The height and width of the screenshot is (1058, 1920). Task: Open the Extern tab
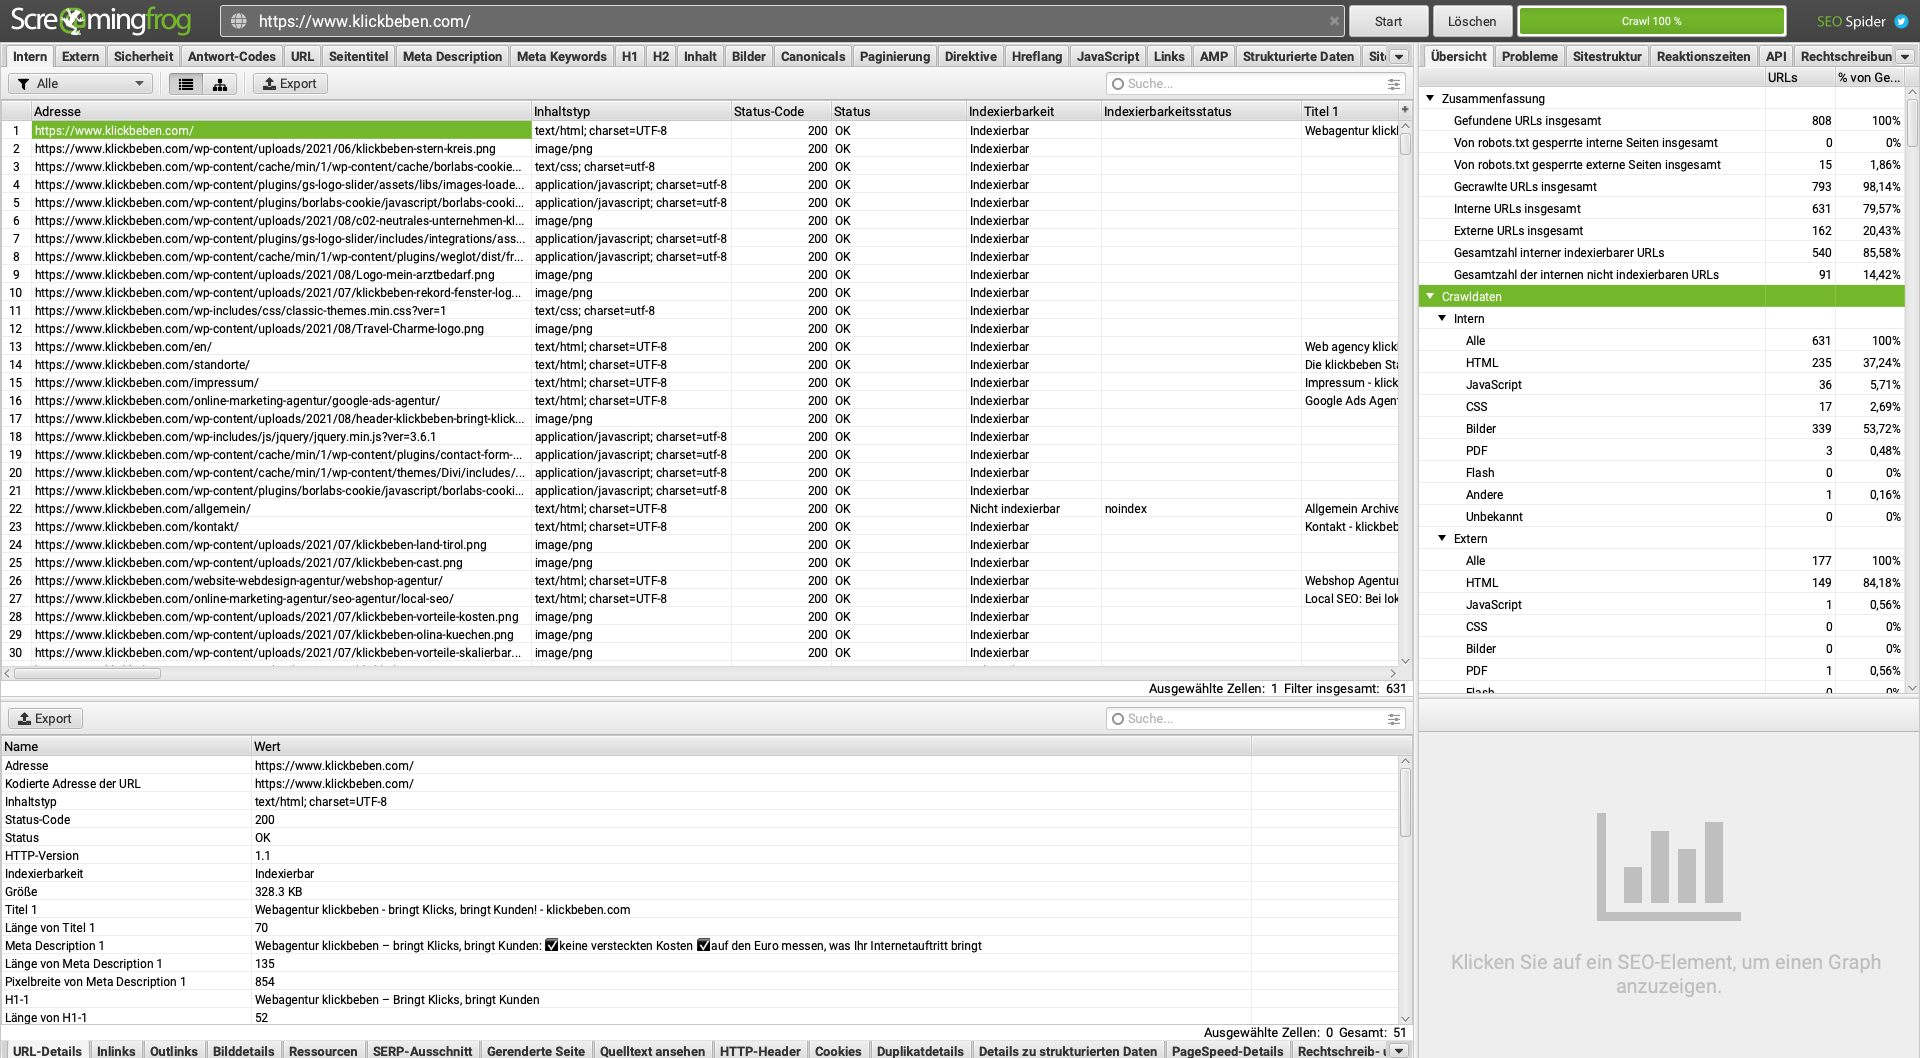point(80,57)
